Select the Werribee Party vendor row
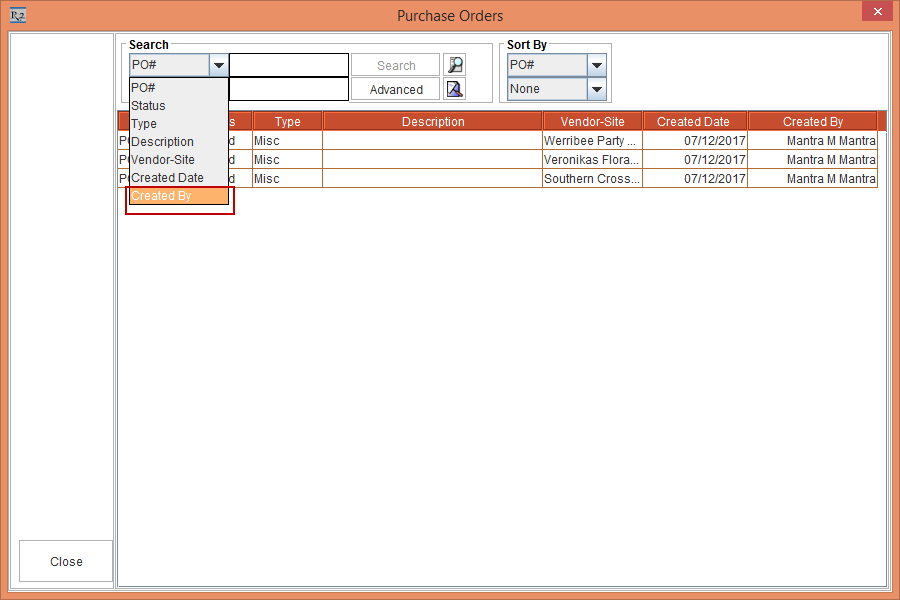This screenshot has width=900, height=600. click(590, 141)
